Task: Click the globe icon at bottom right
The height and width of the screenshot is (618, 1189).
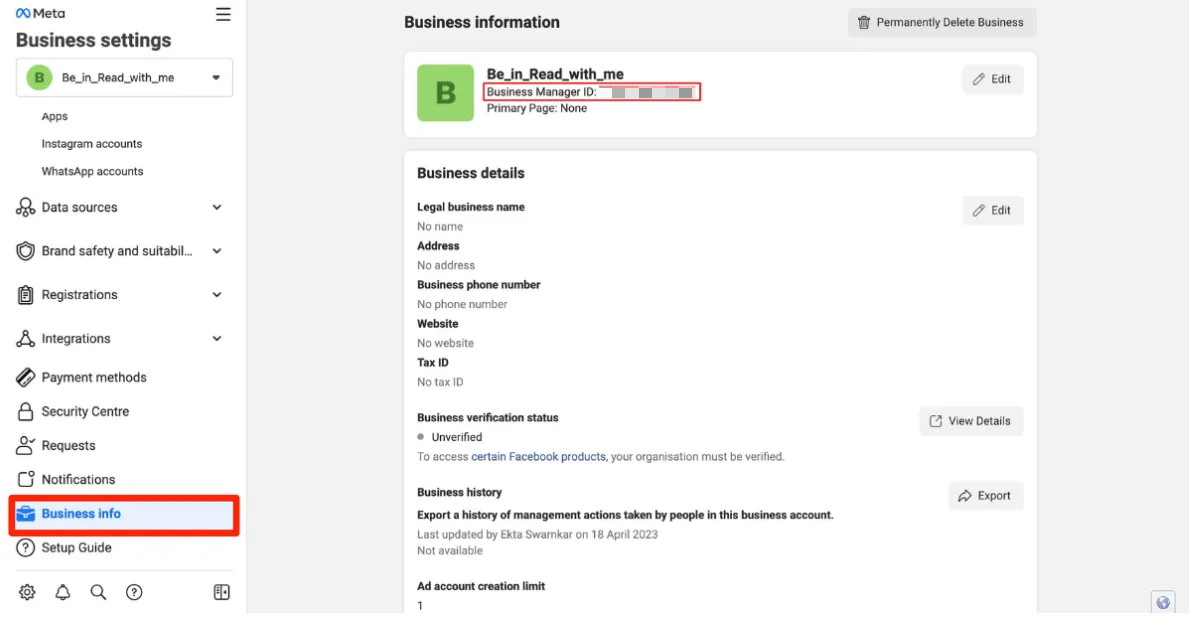Action: click(1162, 603)
